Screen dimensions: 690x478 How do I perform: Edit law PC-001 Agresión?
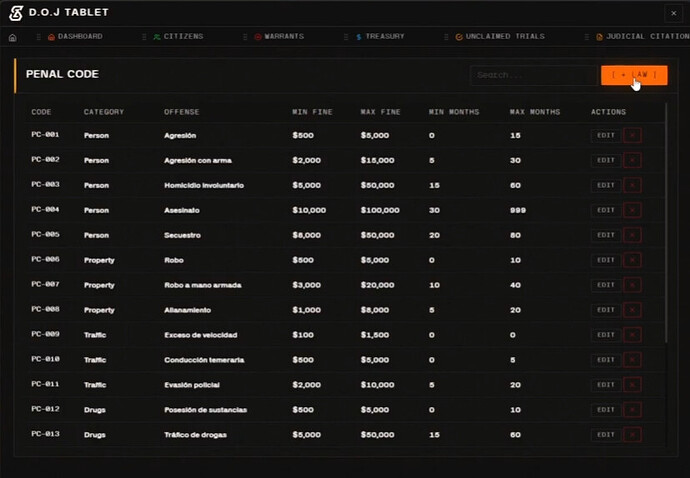pyautogui.click(x=606, y=136)
